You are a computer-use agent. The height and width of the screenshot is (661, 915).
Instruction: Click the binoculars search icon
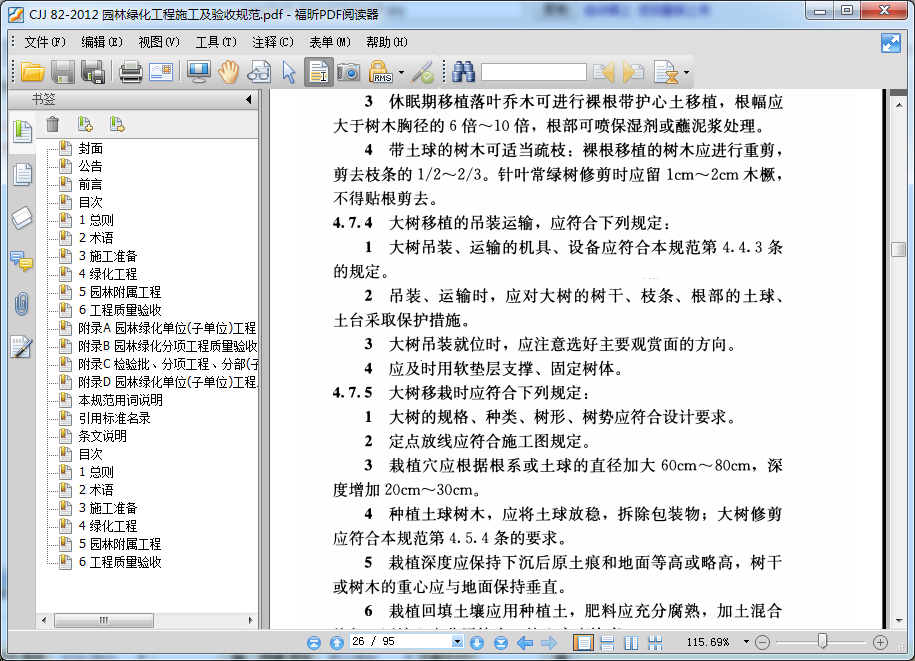pyautogui.click(x=464, y=72)
